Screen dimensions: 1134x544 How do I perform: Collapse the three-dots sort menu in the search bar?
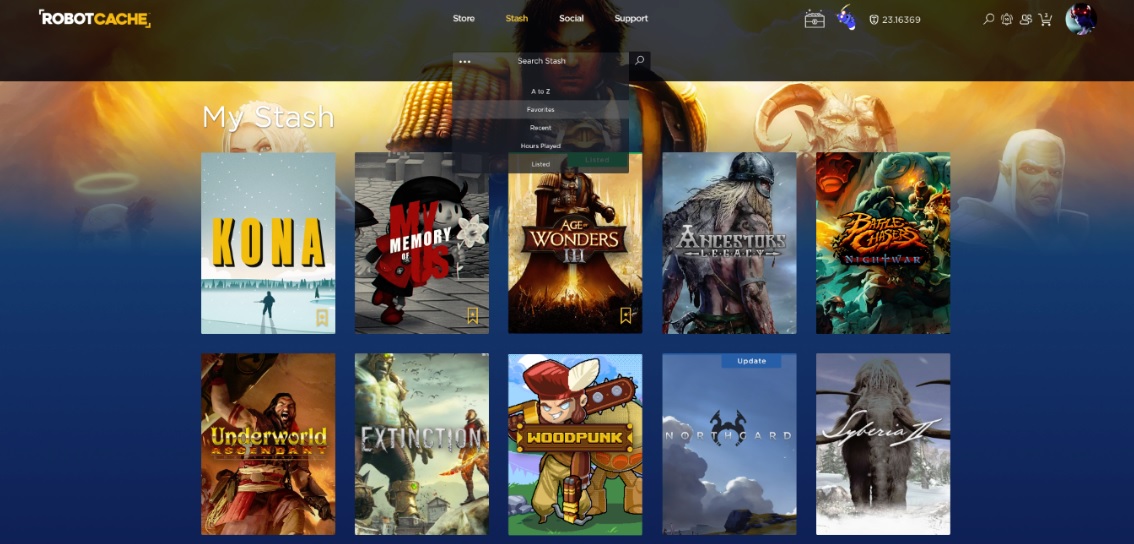pos(465,61)
